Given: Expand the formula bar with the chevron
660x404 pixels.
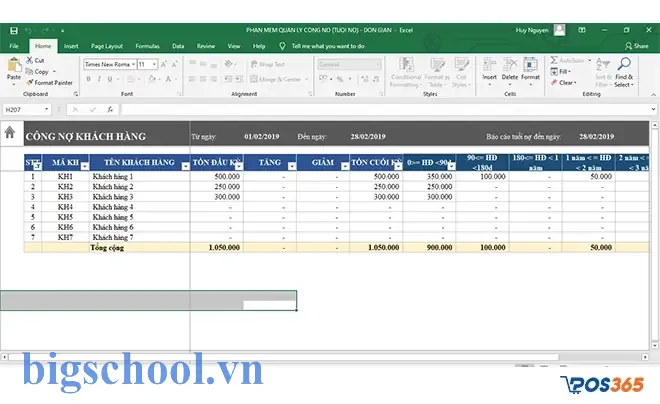Looking at the screenshot, I should click(653, 109).
